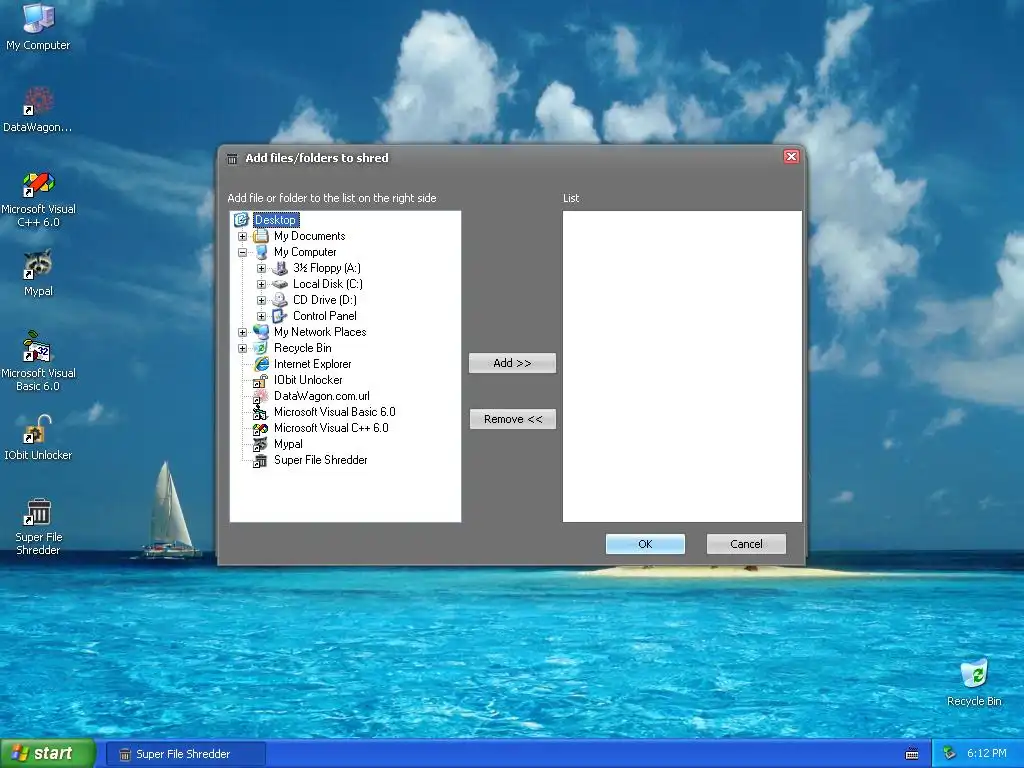Click the tray icon beside the clock

[950, 754]
